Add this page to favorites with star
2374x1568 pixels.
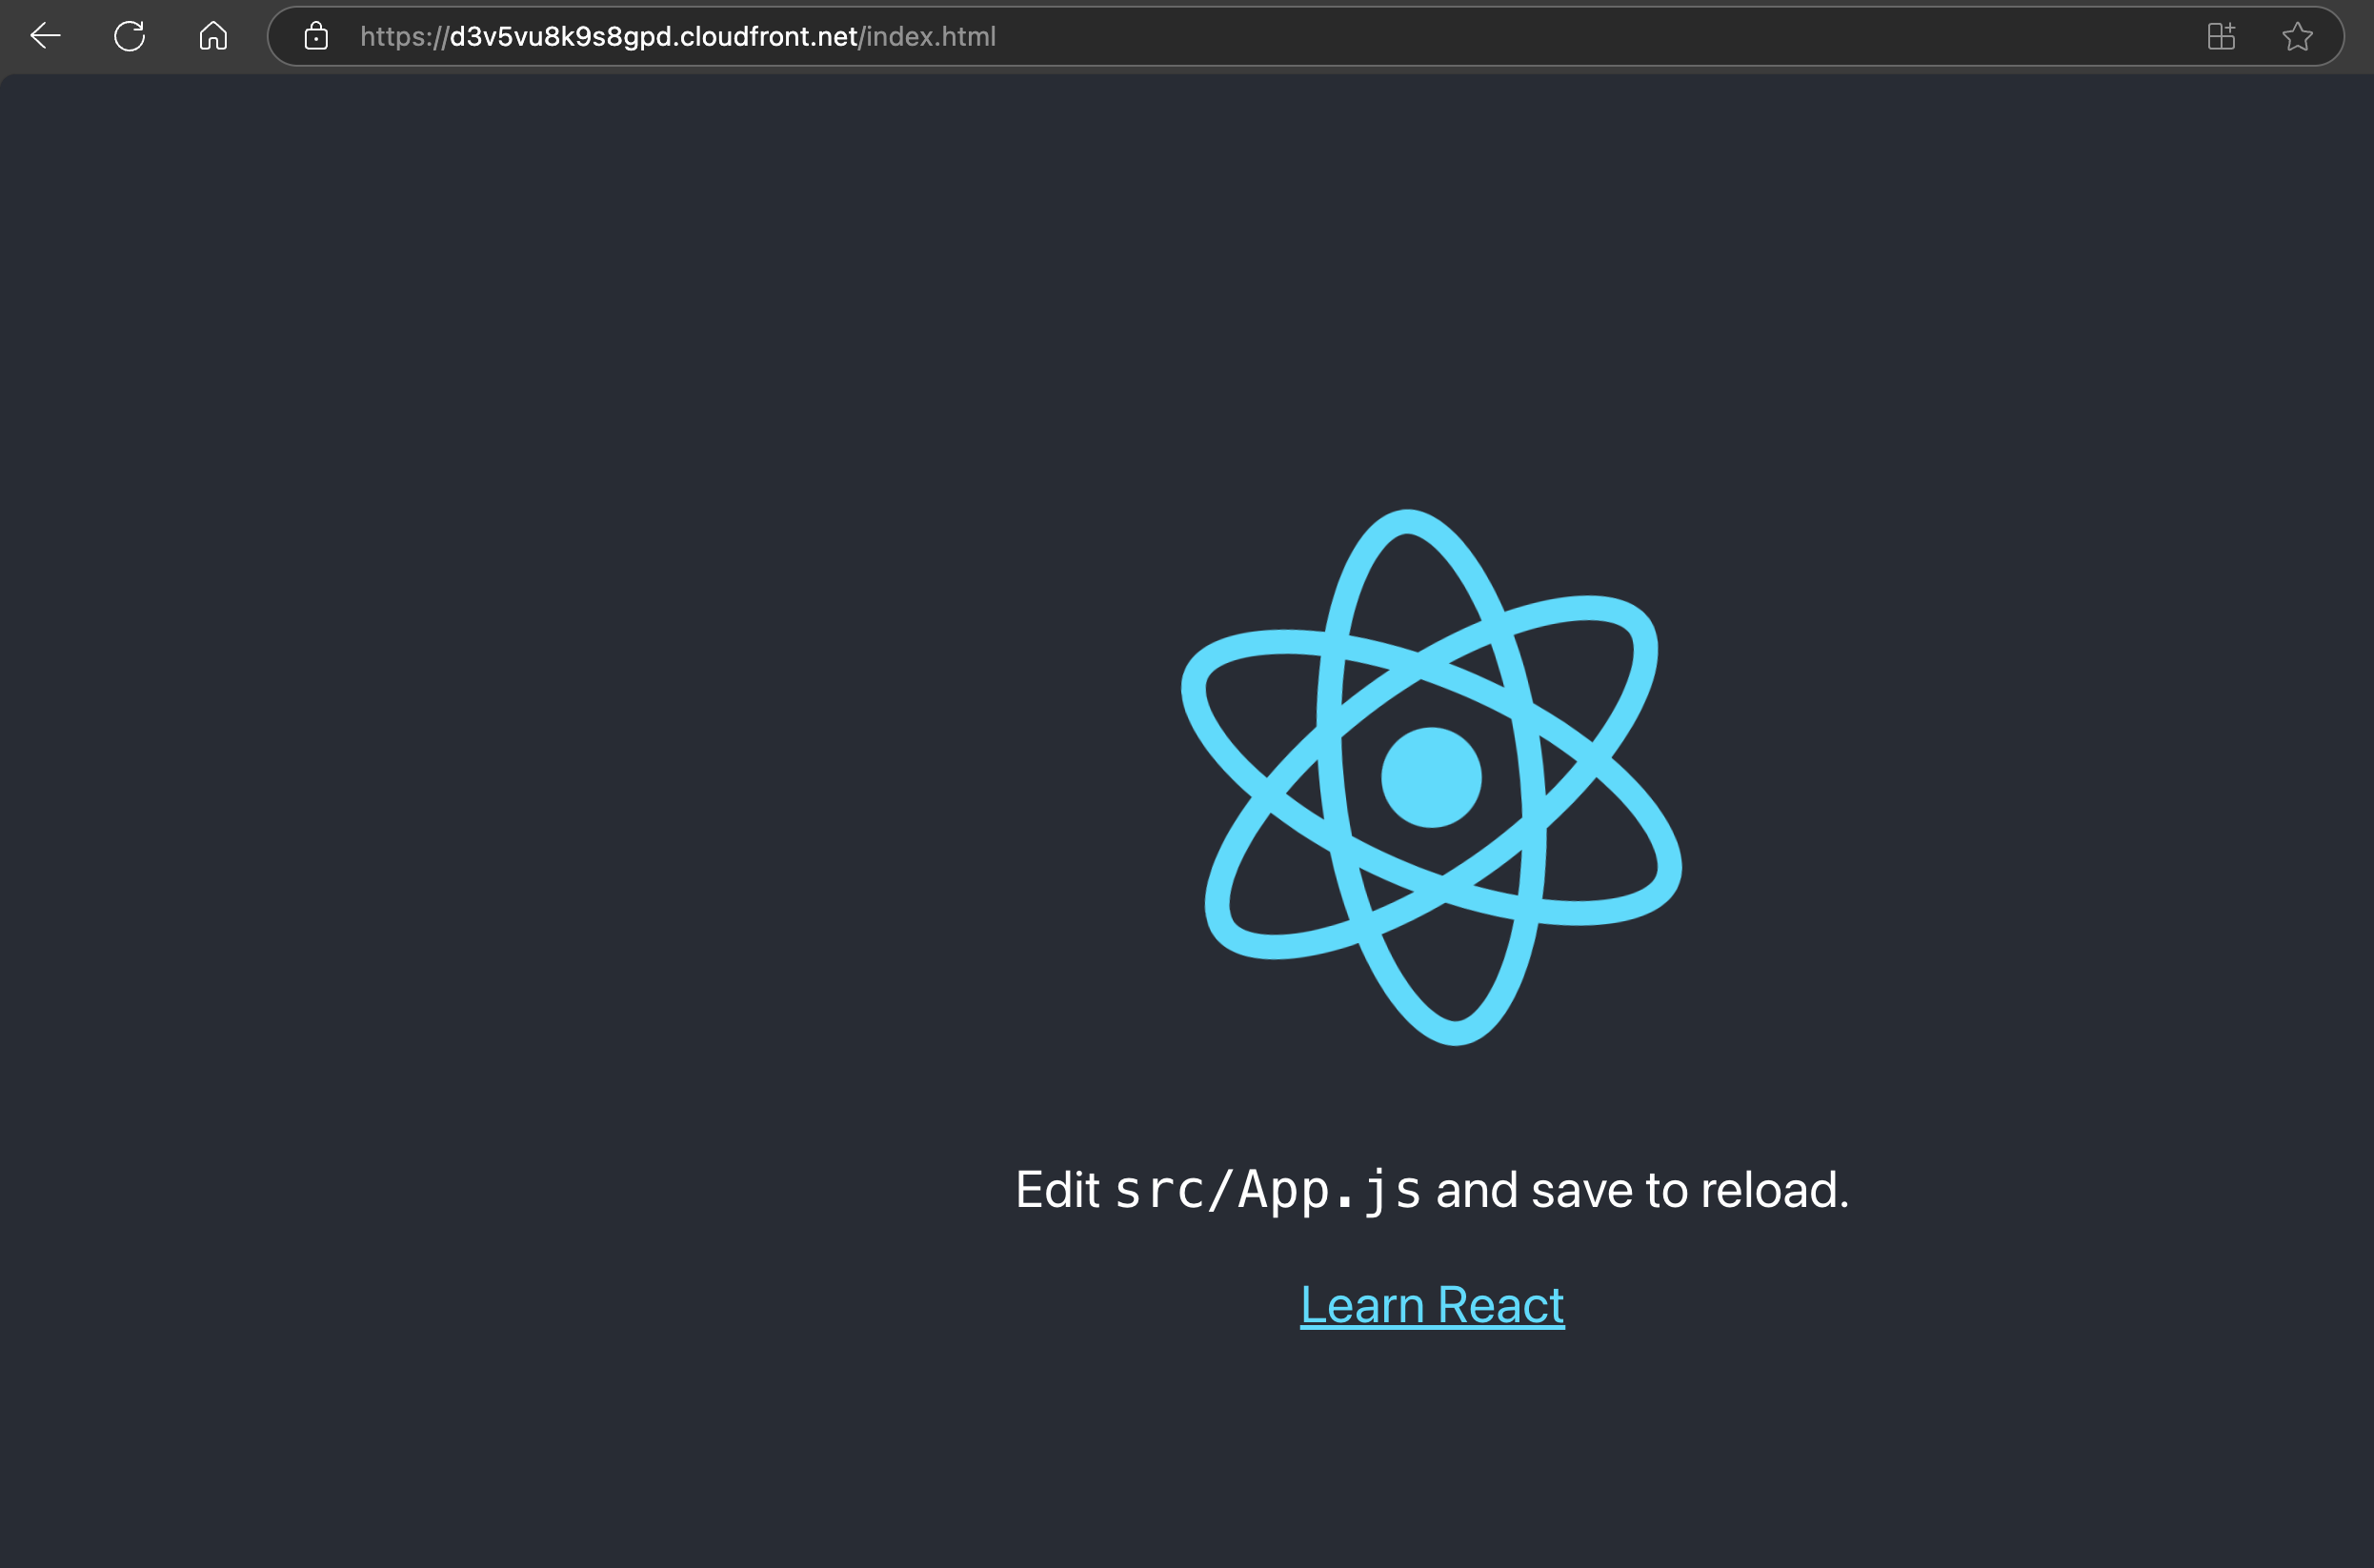2297,36
